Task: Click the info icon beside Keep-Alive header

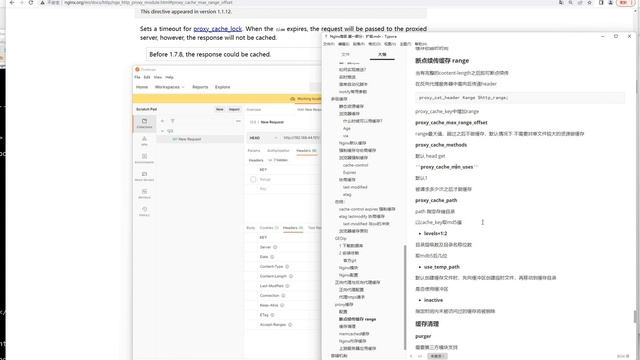Action: [x=282, y=305]
